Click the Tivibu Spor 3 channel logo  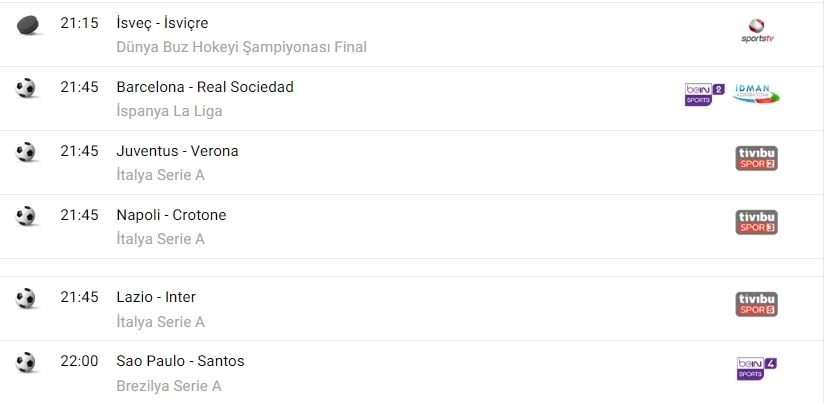[756, 222]
